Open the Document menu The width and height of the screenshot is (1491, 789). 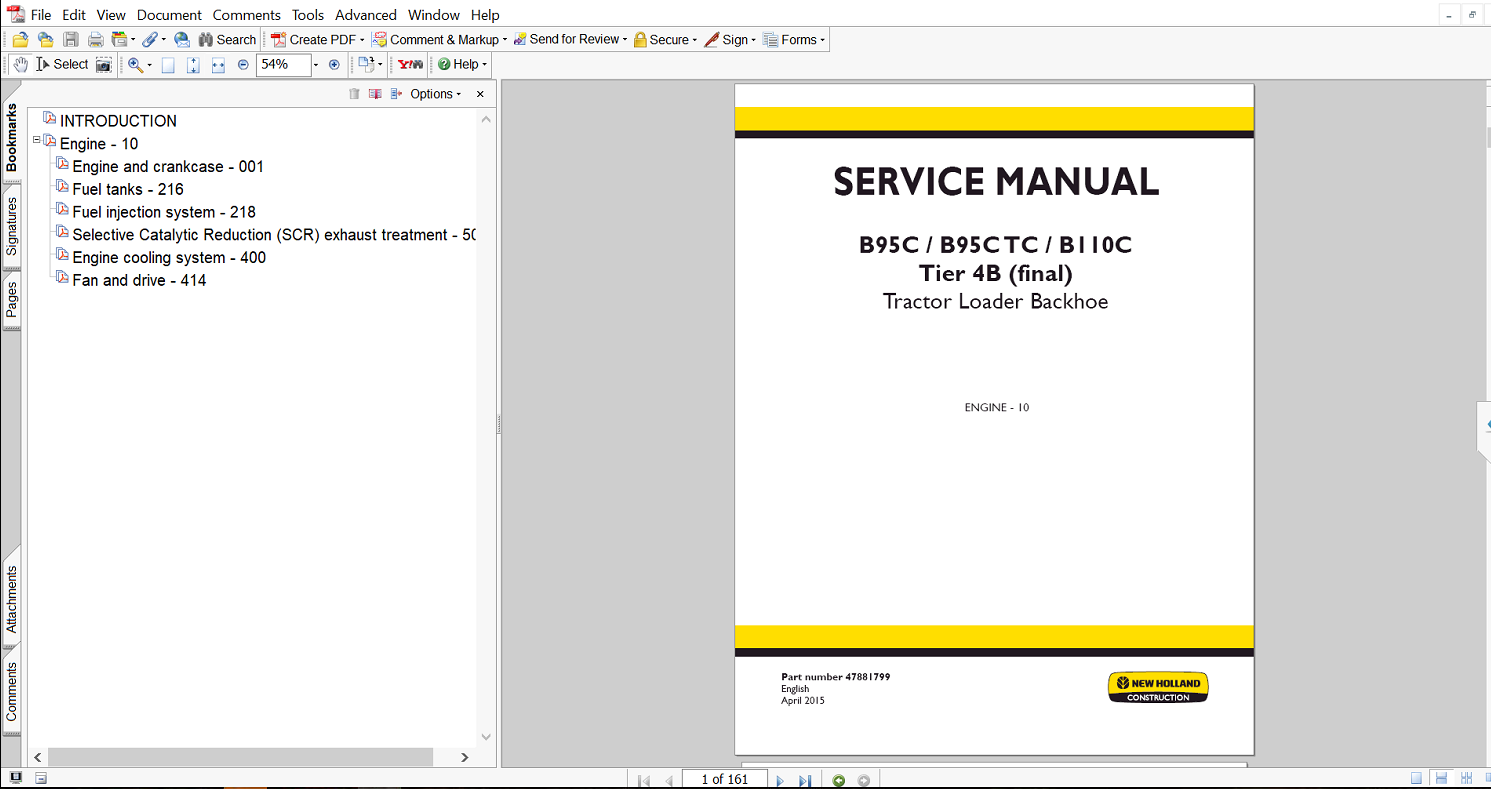169,15
